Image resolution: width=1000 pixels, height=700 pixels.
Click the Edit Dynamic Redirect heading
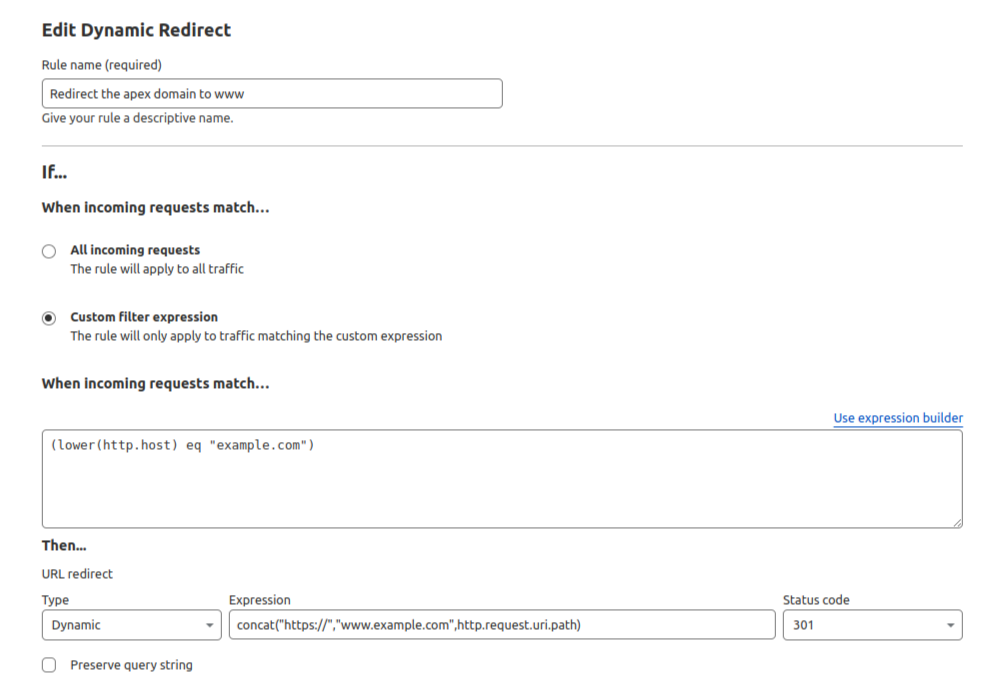click(136, 30)
